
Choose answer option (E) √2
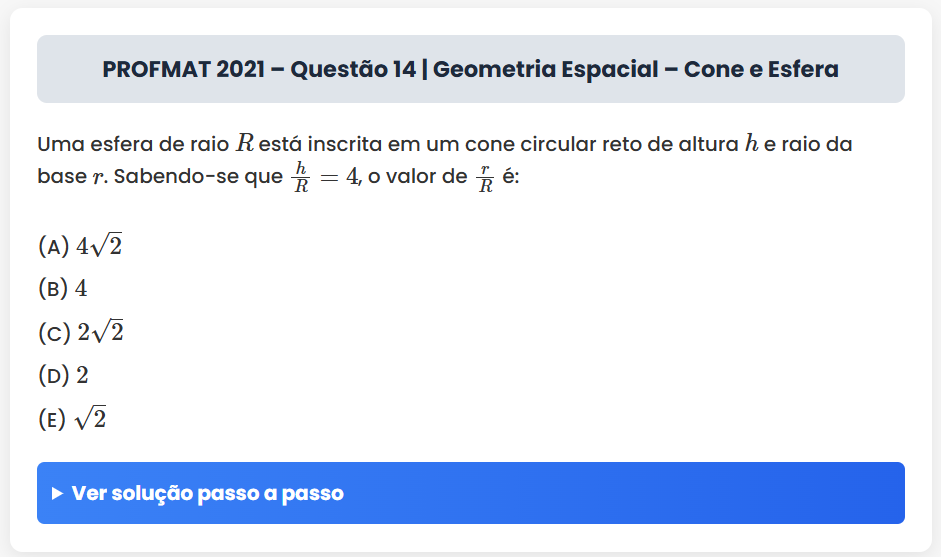tap(72, 419)
